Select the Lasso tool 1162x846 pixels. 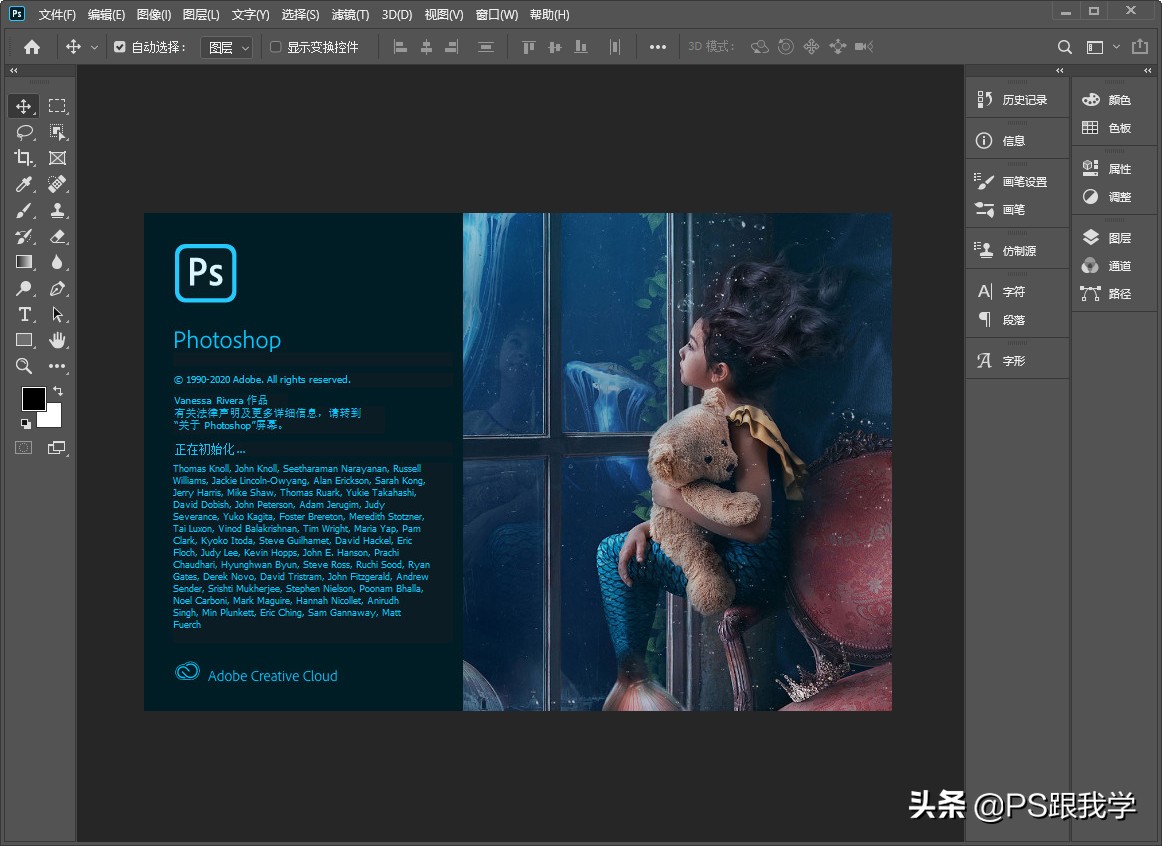tap(22, 131)
